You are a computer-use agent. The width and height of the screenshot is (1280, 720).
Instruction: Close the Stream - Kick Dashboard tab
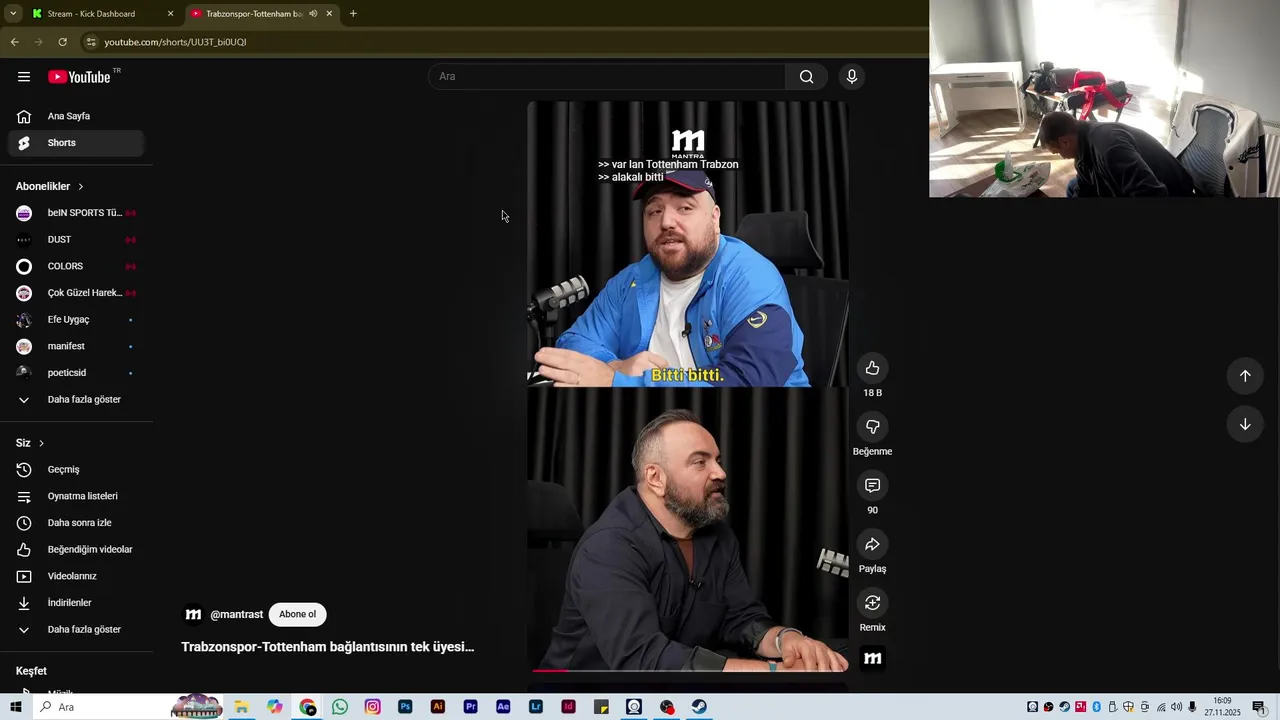(x=170, y=14)
